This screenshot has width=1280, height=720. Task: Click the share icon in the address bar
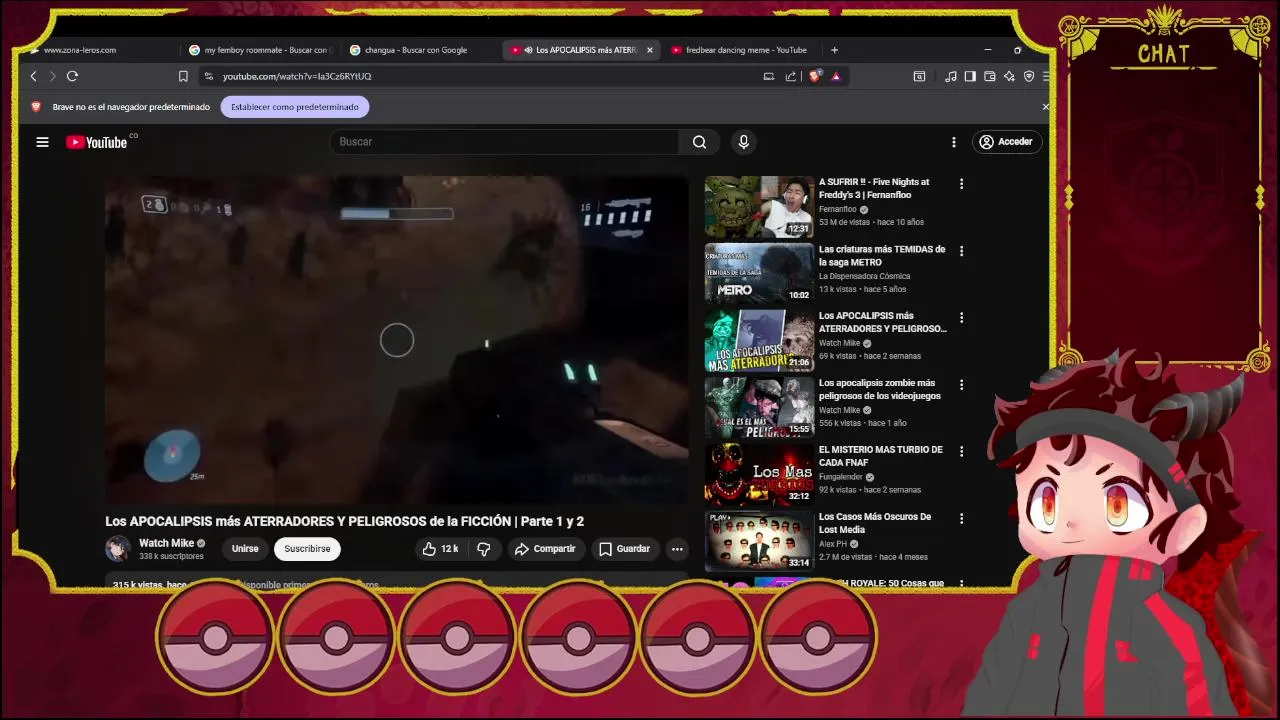[791, 76]
